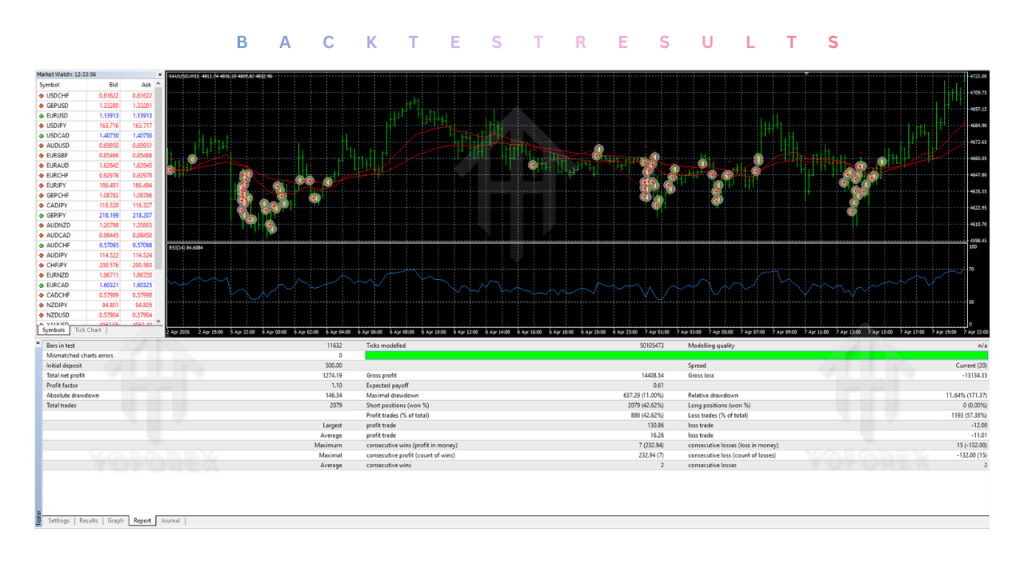Click Gross profit value 14408.54

coord(652,376)
